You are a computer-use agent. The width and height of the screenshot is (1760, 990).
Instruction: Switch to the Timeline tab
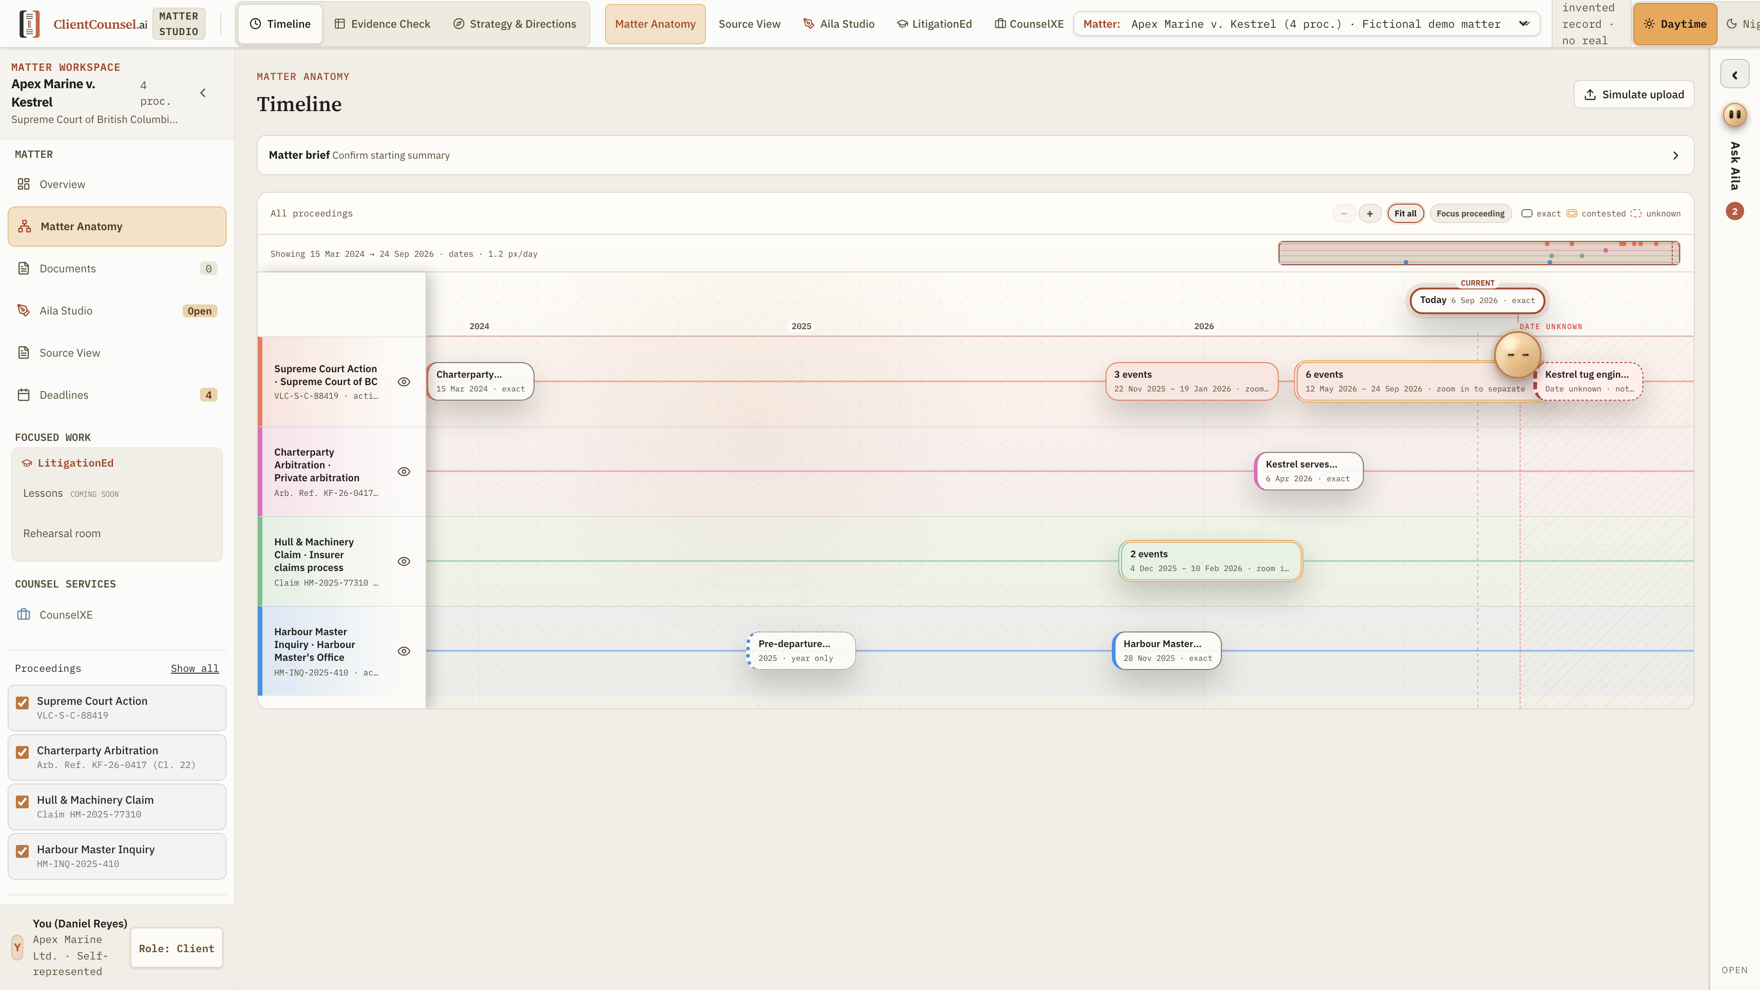coord(280,24)
